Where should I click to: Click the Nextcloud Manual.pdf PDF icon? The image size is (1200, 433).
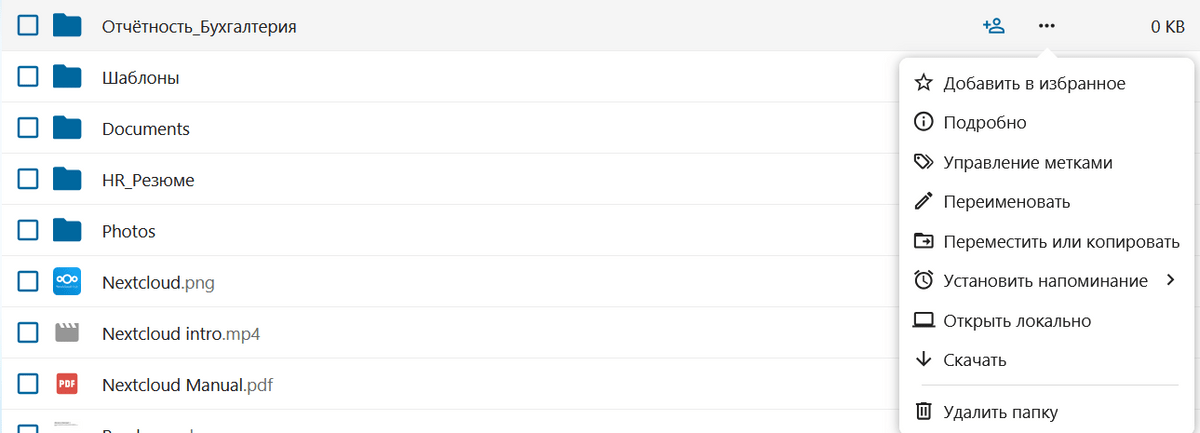pos(66,384)
